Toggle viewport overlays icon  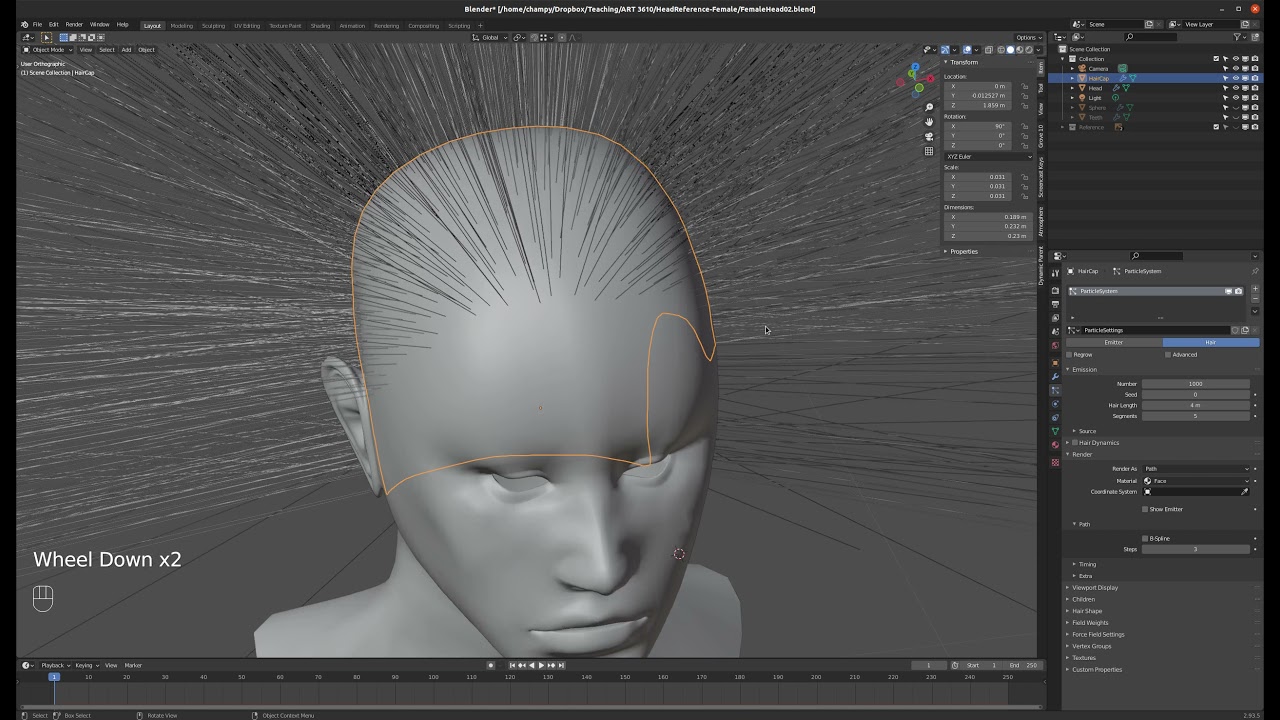[967, 50]
